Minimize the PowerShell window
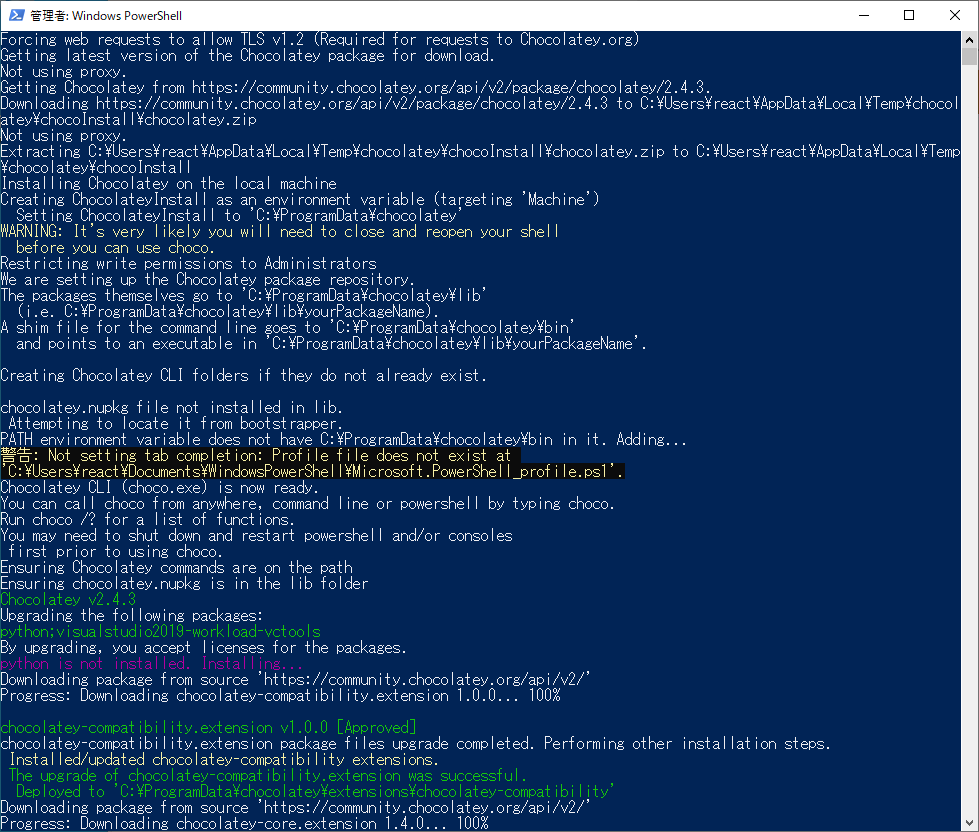 [864, 15]
